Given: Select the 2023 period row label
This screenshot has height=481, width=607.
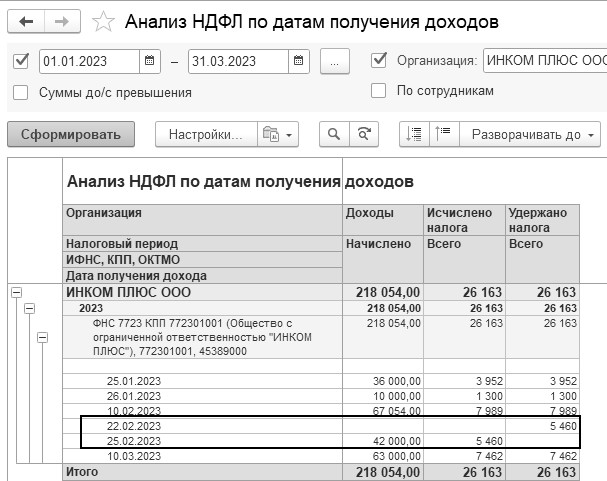Looking at the screenshot, I should (x=91, y=308).
